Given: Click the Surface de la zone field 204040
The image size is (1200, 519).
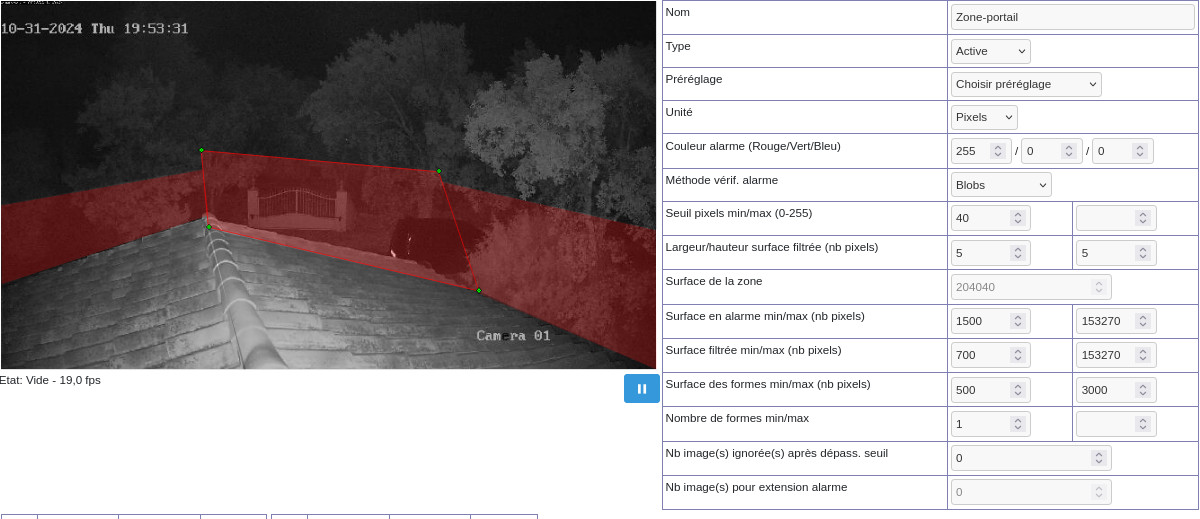Looking at the screenshot, I should click(1031, 287).
